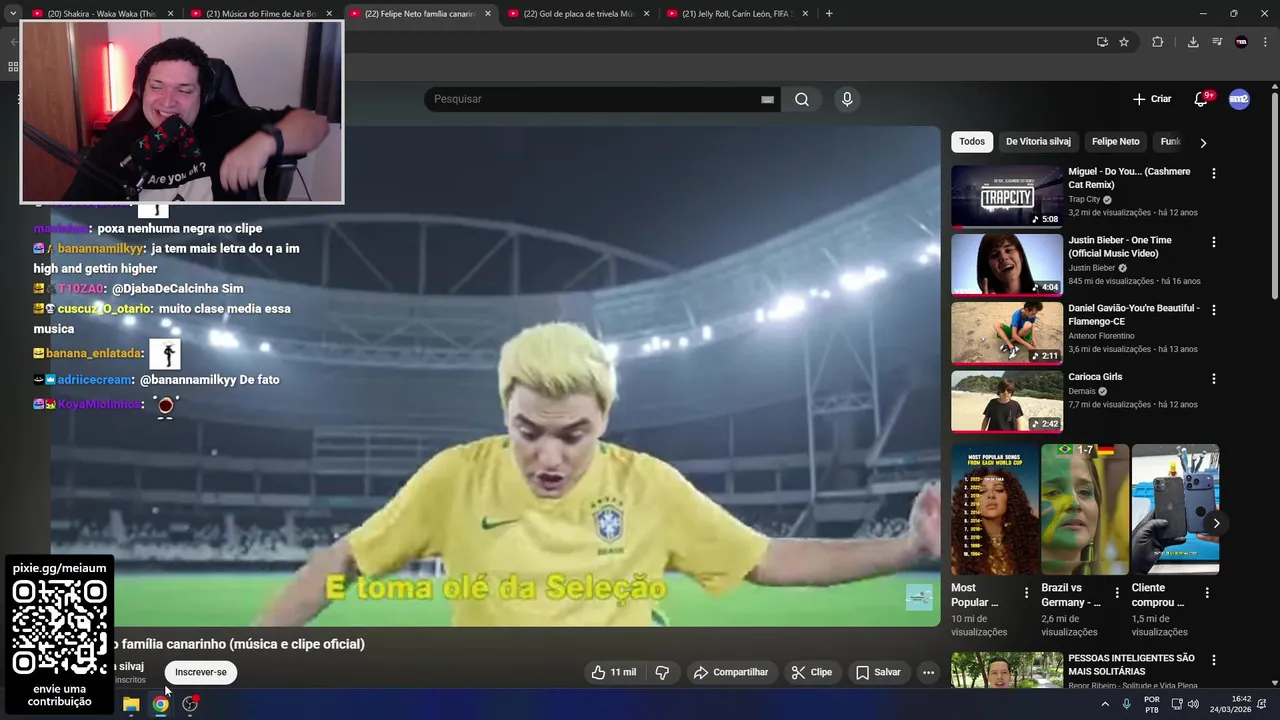The width and height of the screenshot is (1280, 720).
Task: Expand the system tray hidden icons chevron
Action: [x=1105, y=704]
